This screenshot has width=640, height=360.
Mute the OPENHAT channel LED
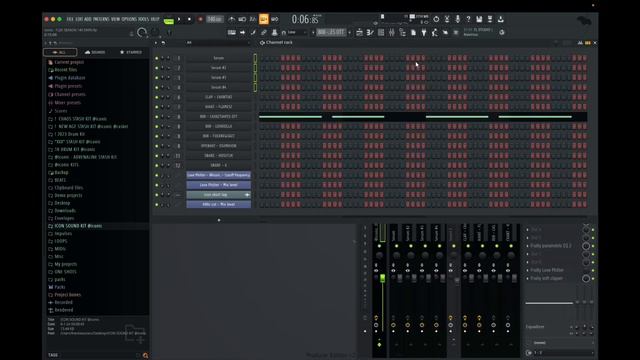tap(157, 146)
